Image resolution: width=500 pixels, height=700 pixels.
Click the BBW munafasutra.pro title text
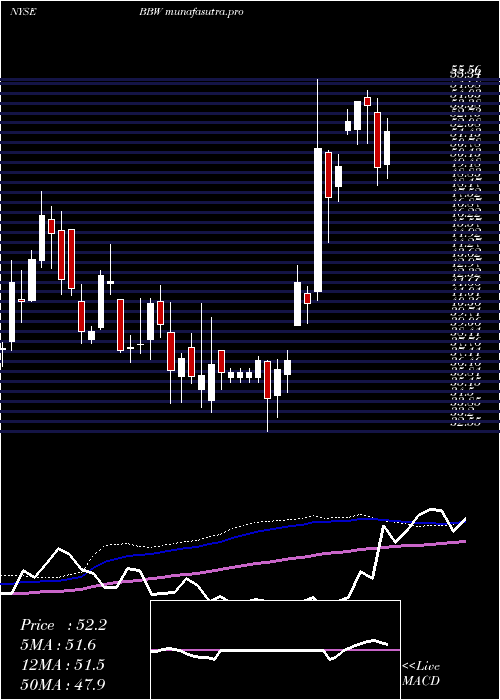191,12
